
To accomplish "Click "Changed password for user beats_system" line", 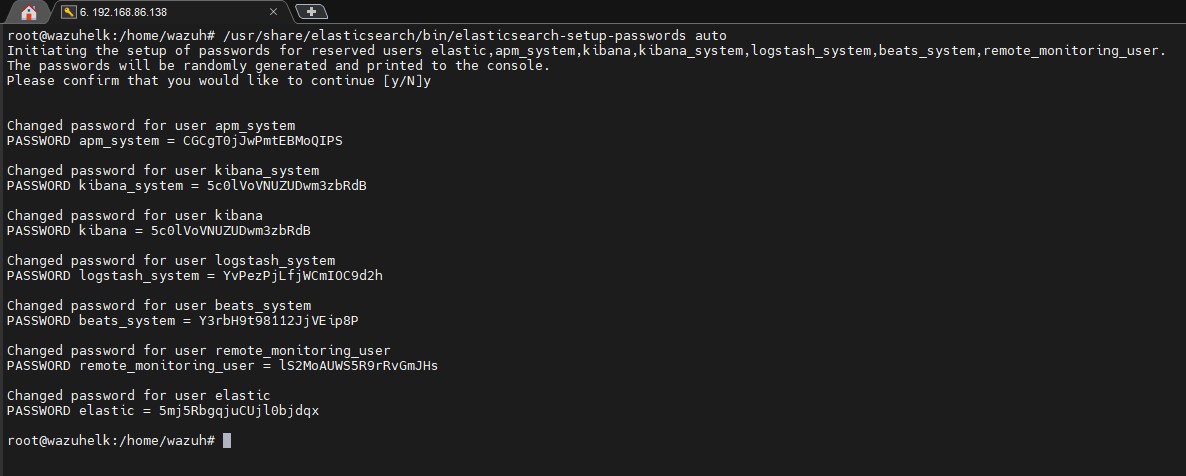I will pos(158,306).
